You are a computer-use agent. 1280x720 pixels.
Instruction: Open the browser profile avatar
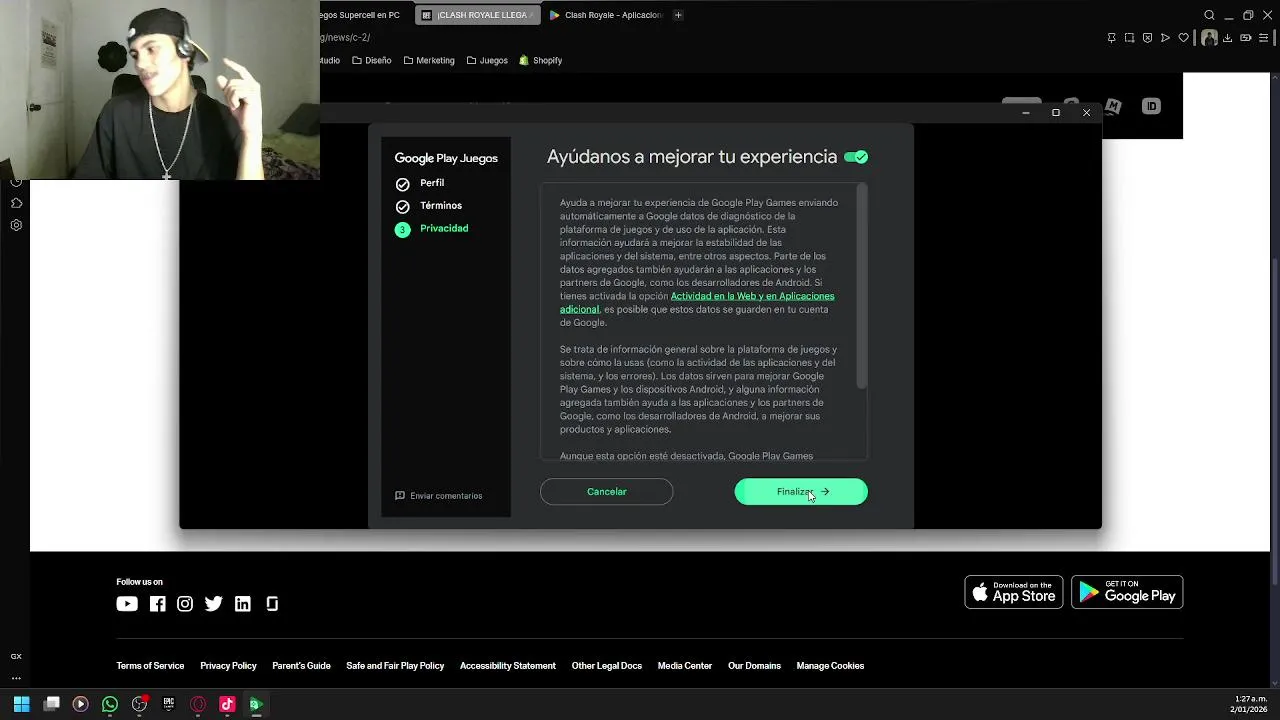coord(1209,38)
